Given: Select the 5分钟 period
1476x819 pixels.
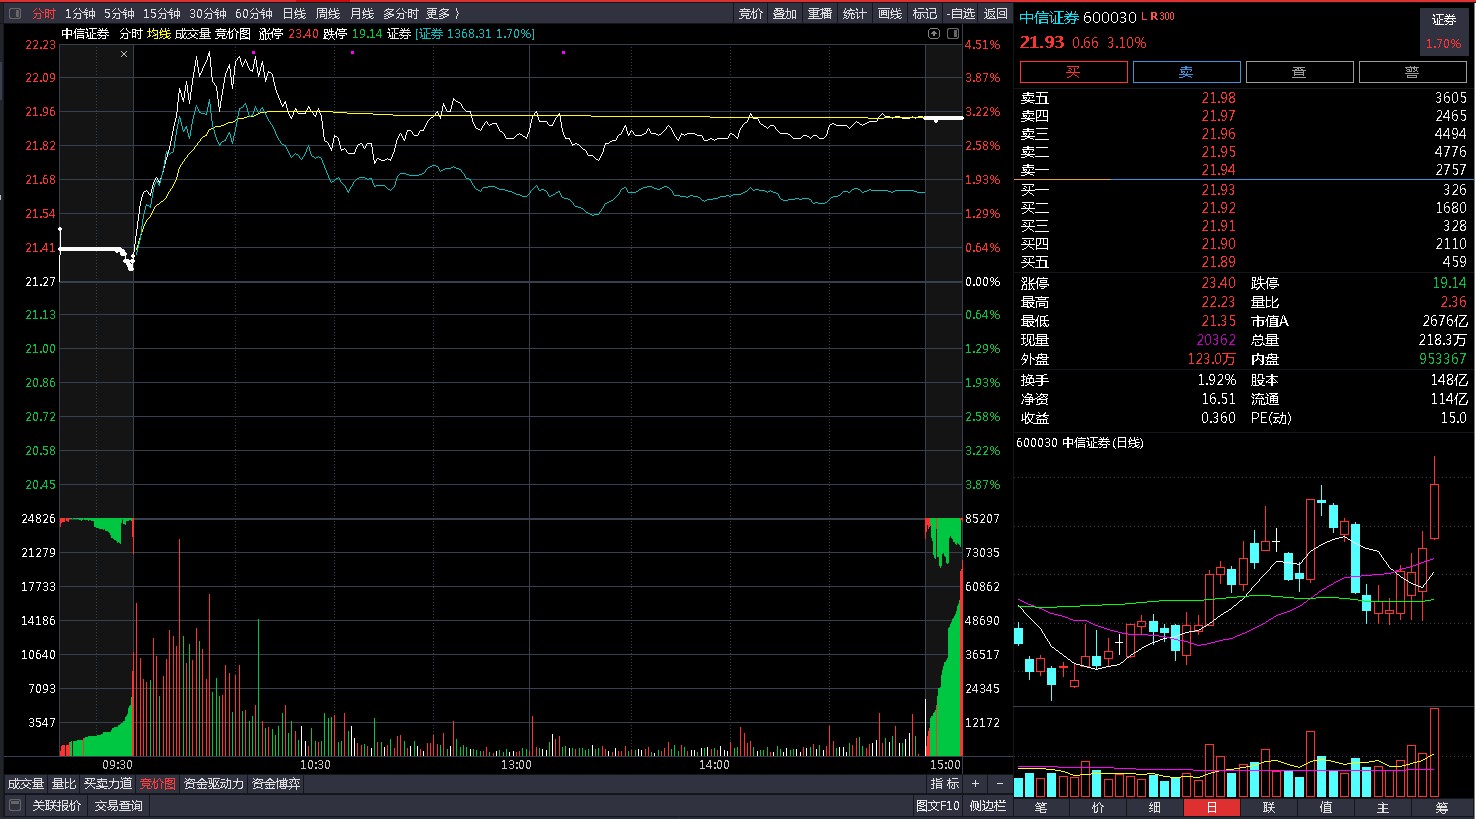Looking at the screenshot, I should [119, 13].
